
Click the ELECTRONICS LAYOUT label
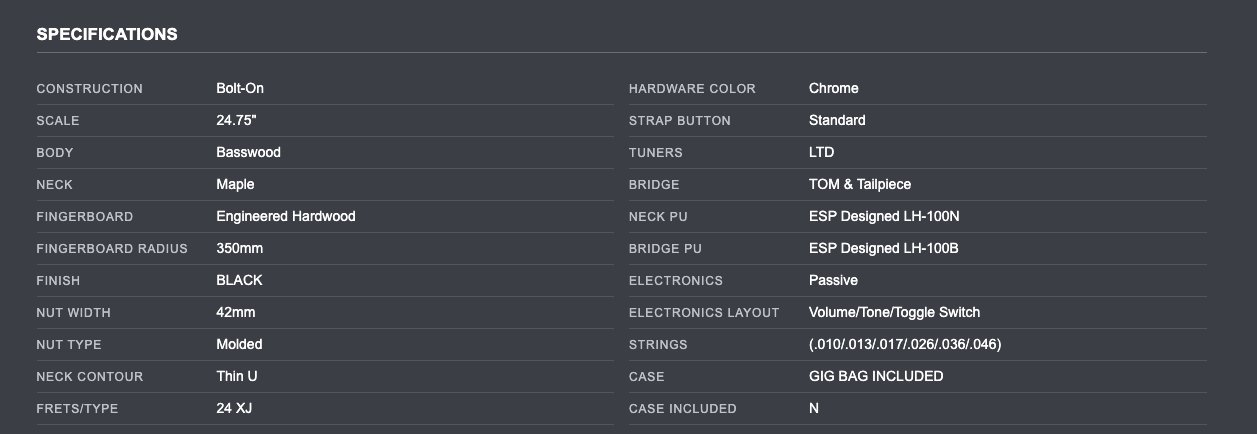704,313
